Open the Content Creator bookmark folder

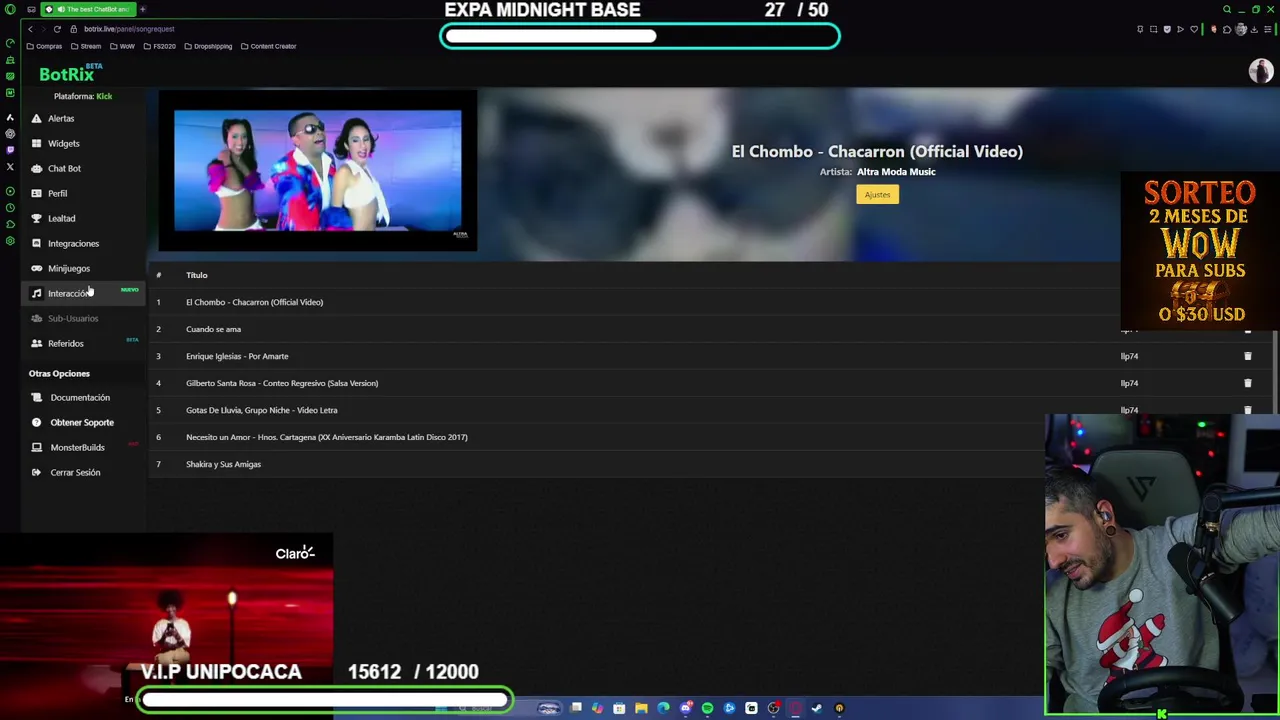coord(268,46)
